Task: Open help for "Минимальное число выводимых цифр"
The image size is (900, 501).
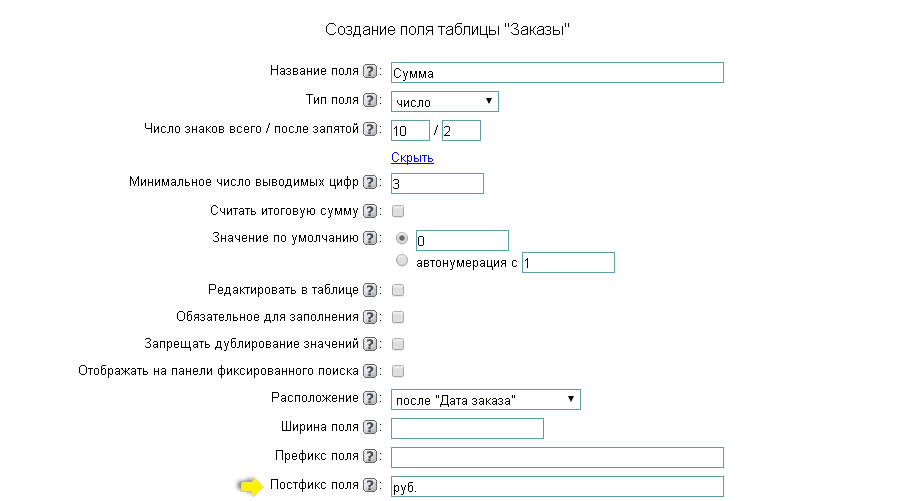Action: (x=370, y=182)
